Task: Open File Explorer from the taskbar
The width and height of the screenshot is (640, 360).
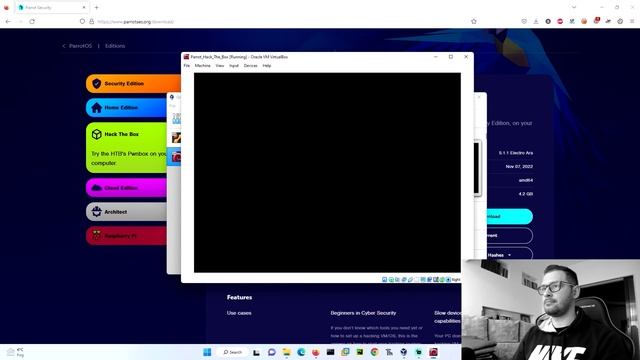Action: point(287,352)
